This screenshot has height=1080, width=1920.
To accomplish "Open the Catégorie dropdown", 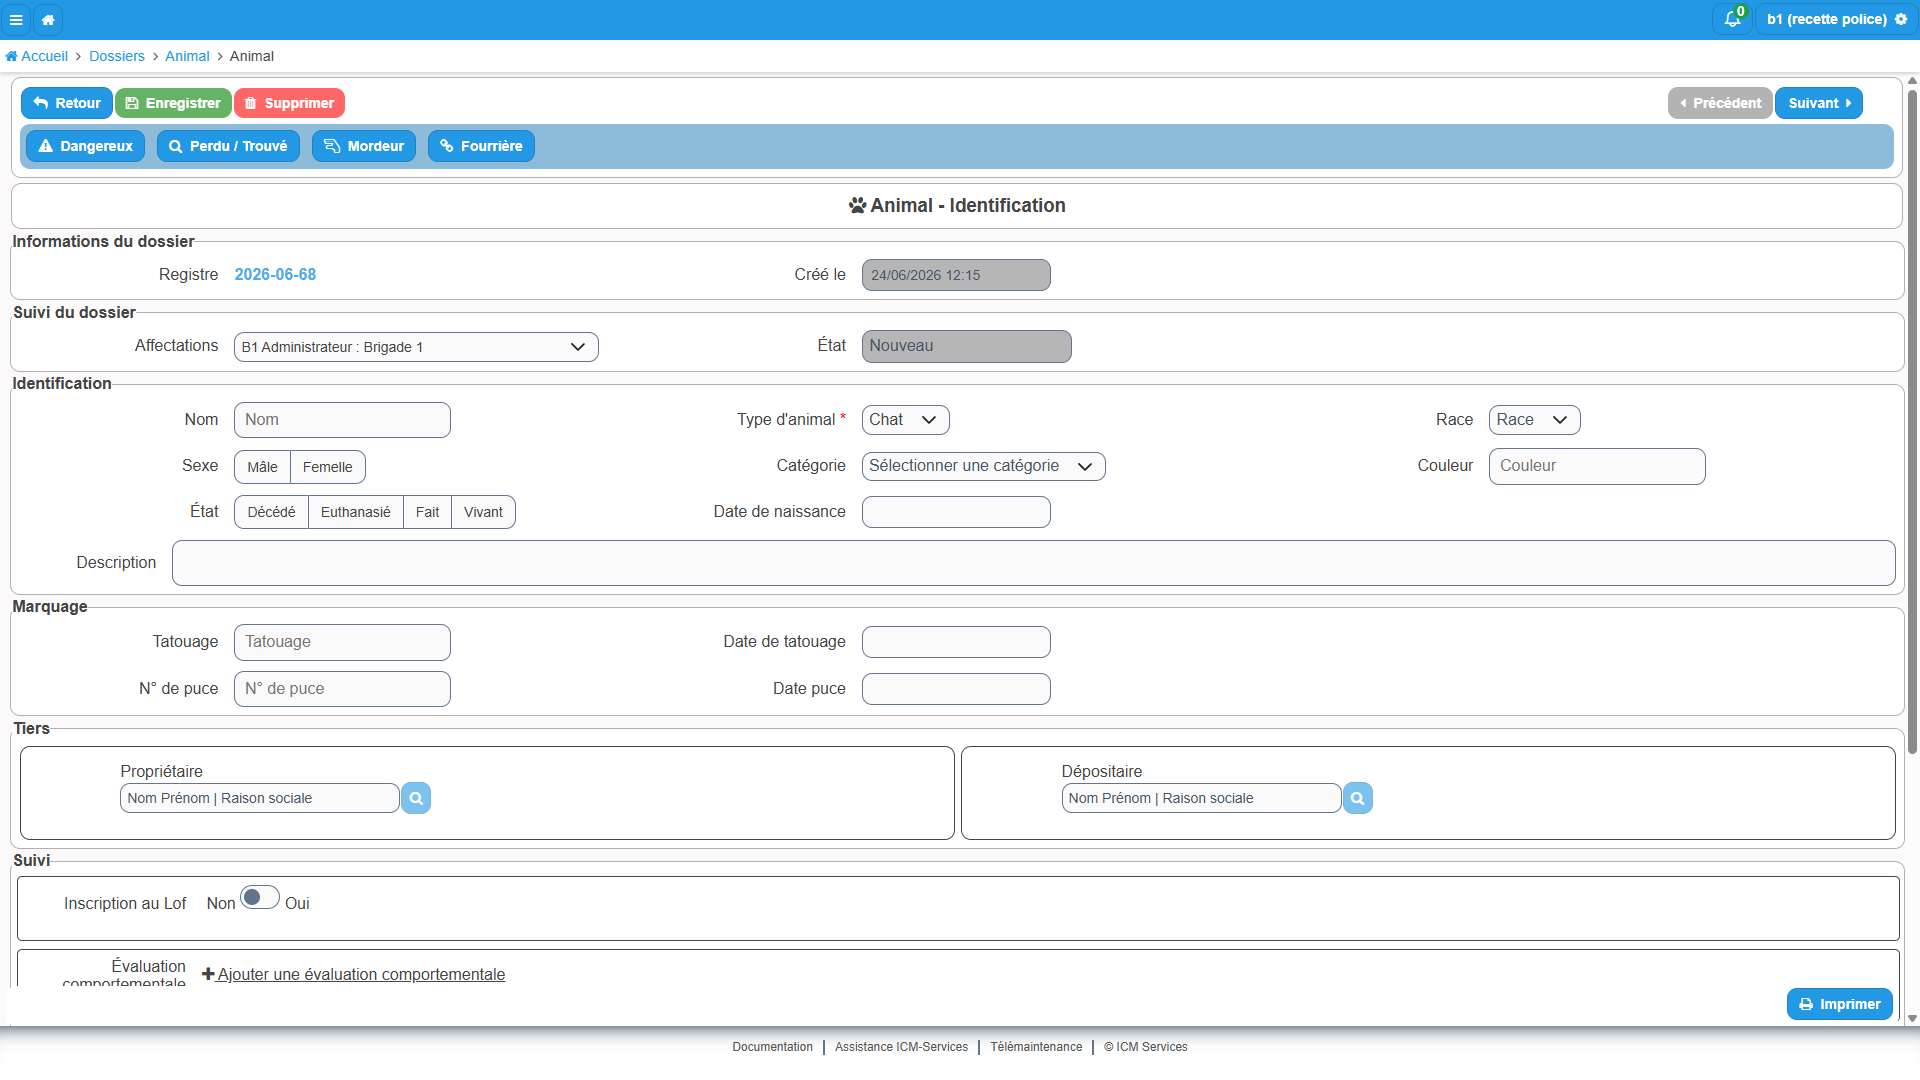I will [983, 466].
